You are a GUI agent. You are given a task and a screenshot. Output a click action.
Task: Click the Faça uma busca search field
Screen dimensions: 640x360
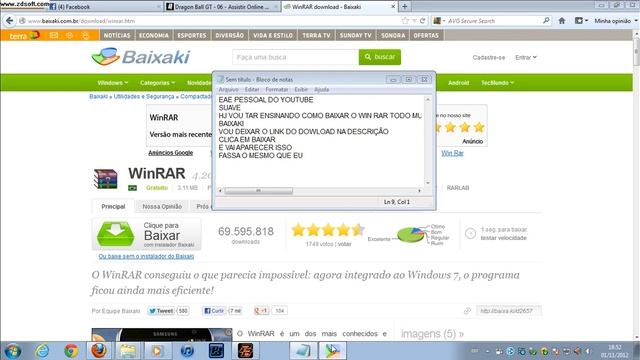click(x=296, y=57)
